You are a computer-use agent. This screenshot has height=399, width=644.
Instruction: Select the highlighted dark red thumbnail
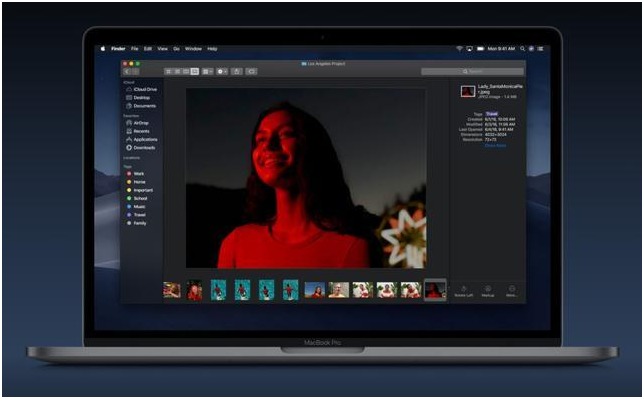coord(435,290)
